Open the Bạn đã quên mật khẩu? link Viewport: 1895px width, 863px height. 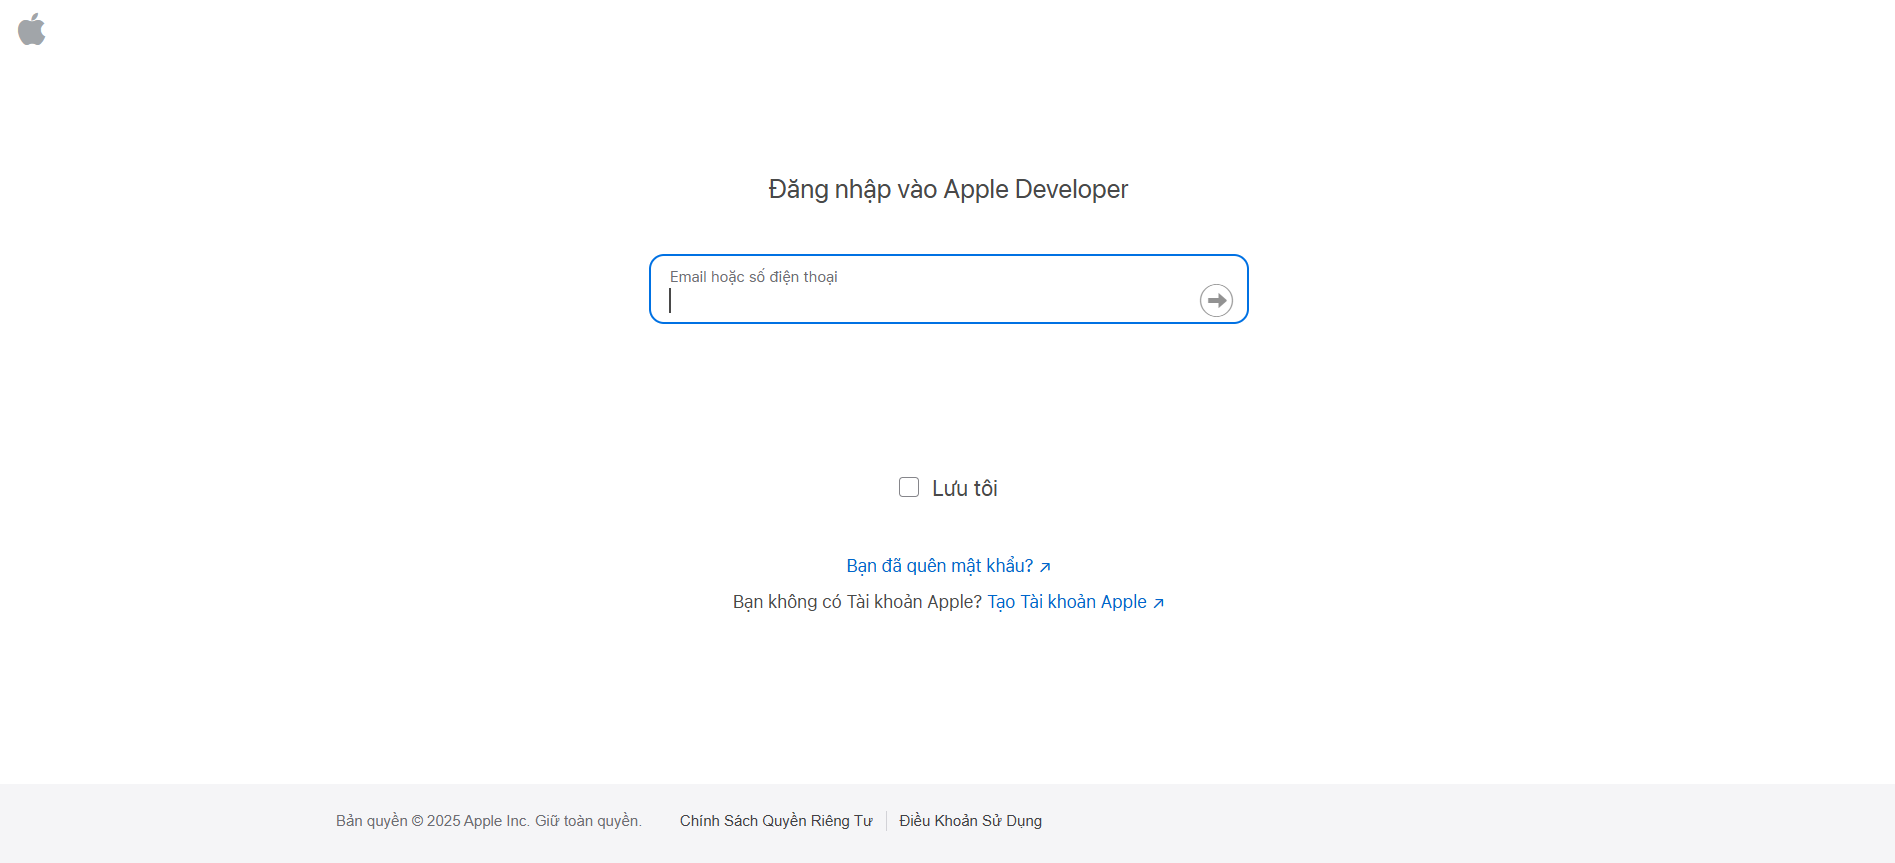pos(948,566)
